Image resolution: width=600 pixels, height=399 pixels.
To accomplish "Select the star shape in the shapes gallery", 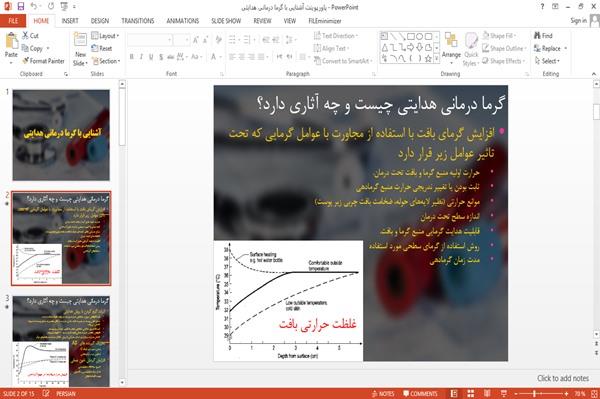I will coord(428,59).
